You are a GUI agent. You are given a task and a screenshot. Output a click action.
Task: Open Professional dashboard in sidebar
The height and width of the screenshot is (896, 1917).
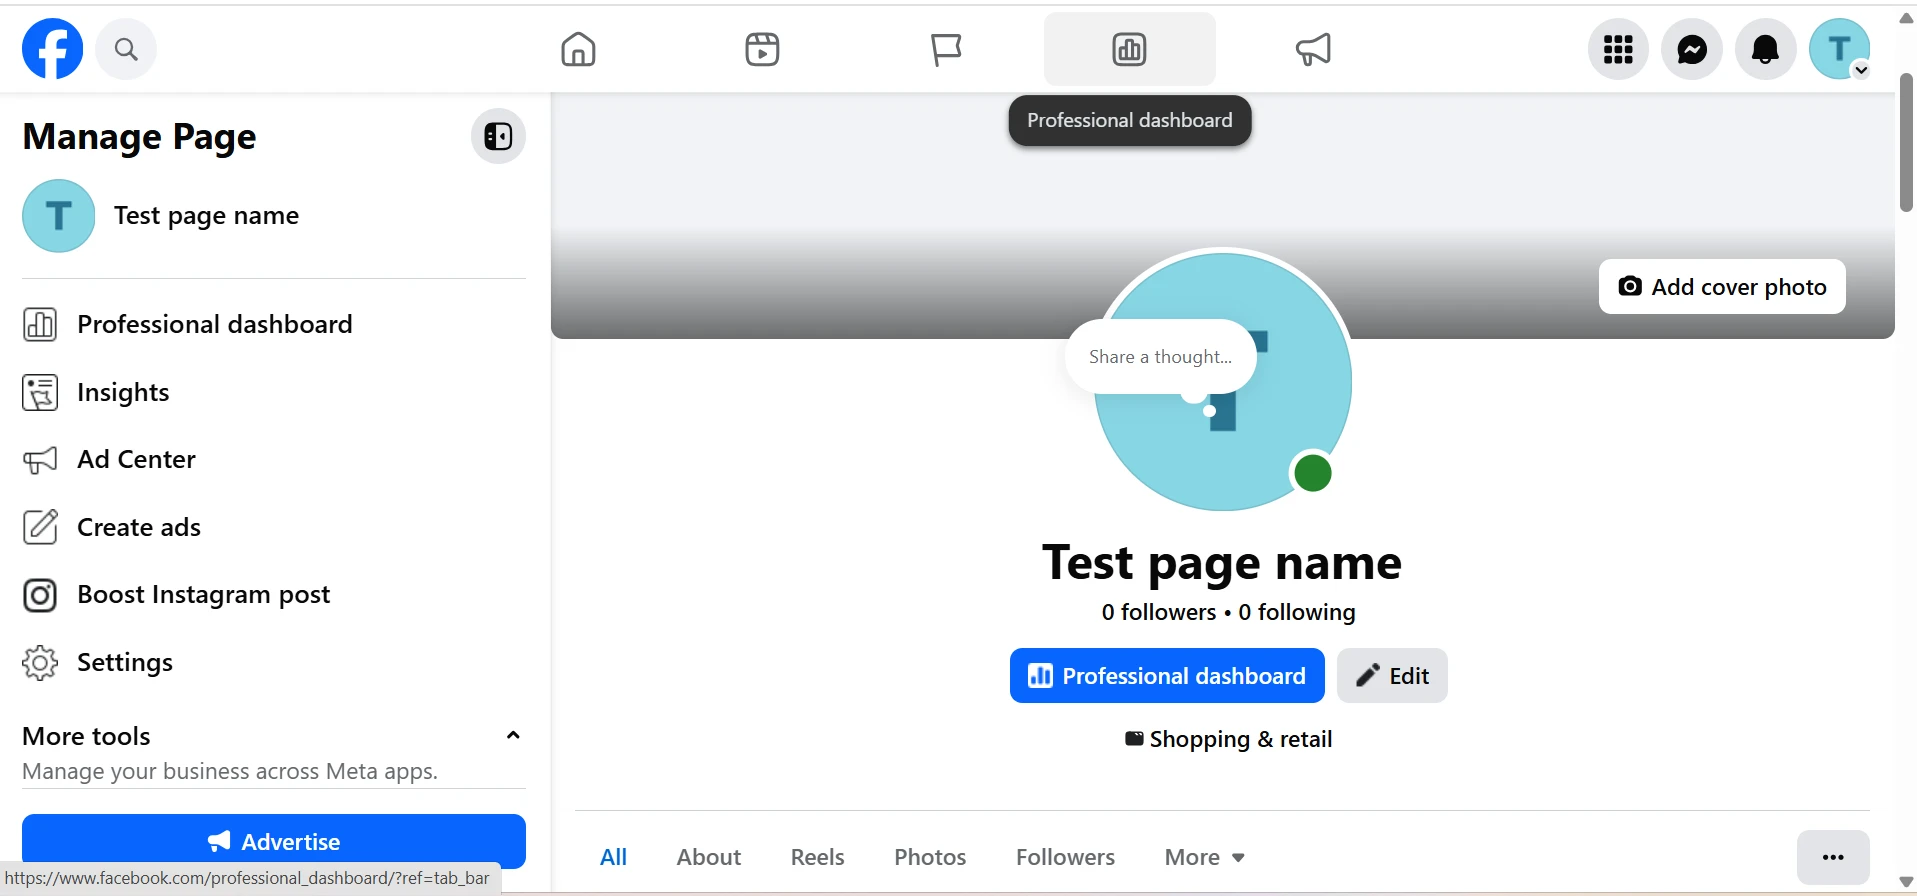273,324
